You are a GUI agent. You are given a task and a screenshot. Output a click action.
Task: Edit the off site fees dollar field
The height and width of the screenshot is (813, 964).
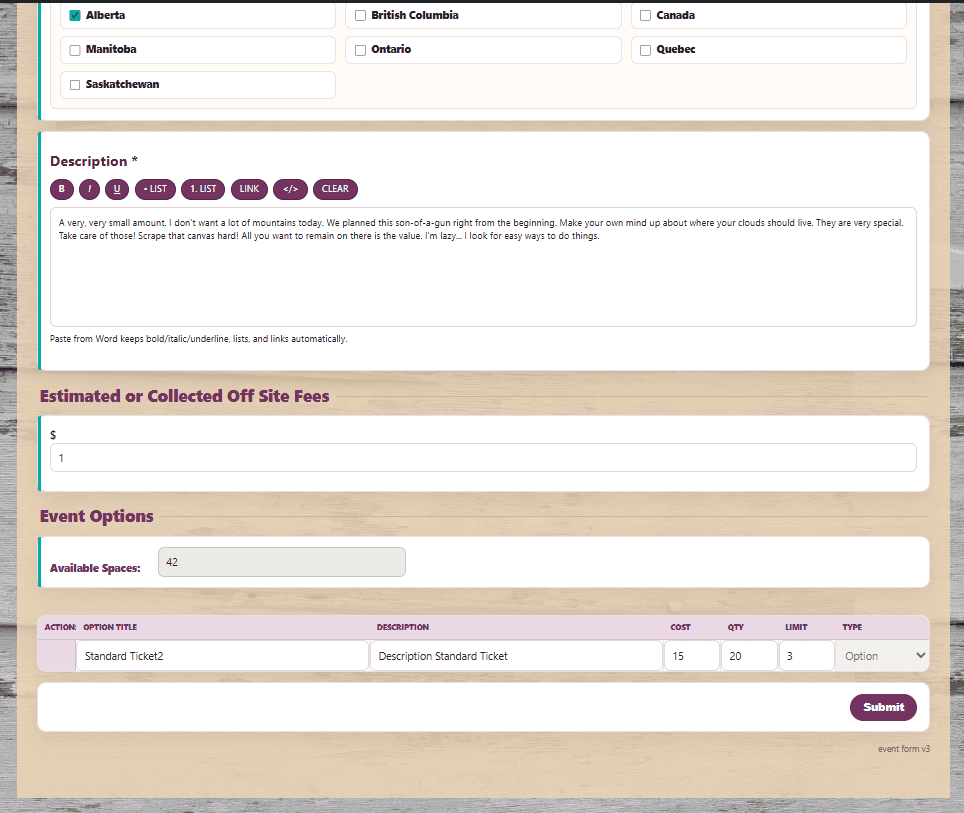point(483,458)
